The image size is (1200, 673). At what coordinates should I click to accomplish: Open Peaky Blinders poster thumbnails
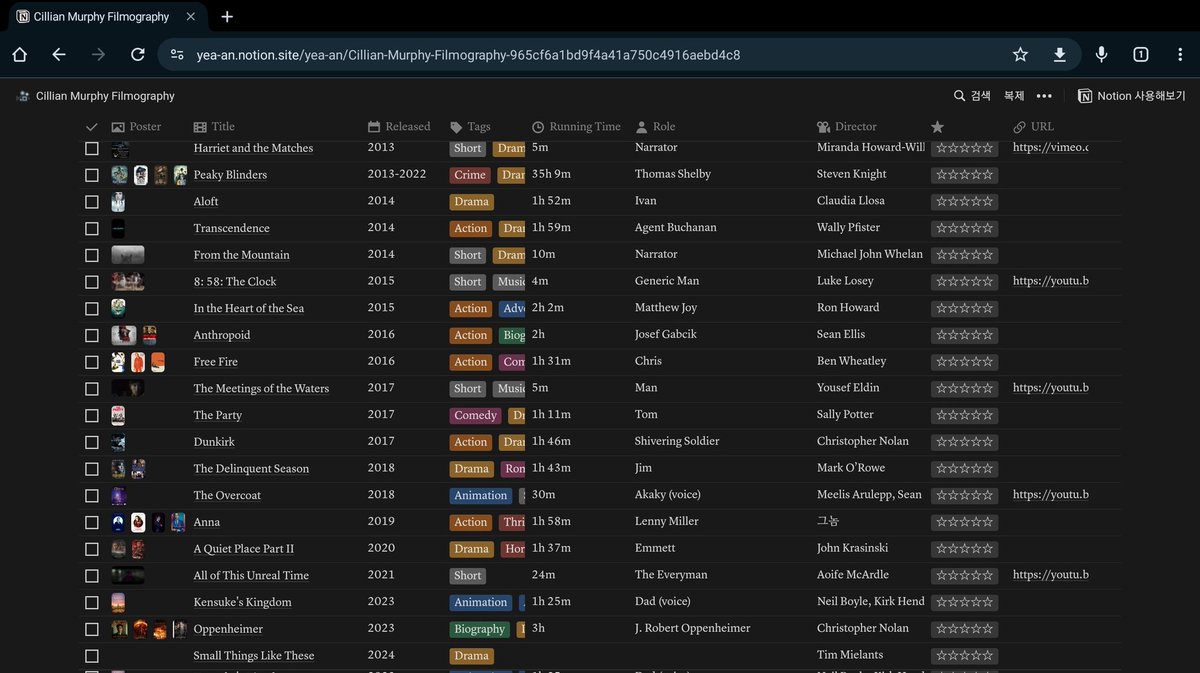[149, 175]
